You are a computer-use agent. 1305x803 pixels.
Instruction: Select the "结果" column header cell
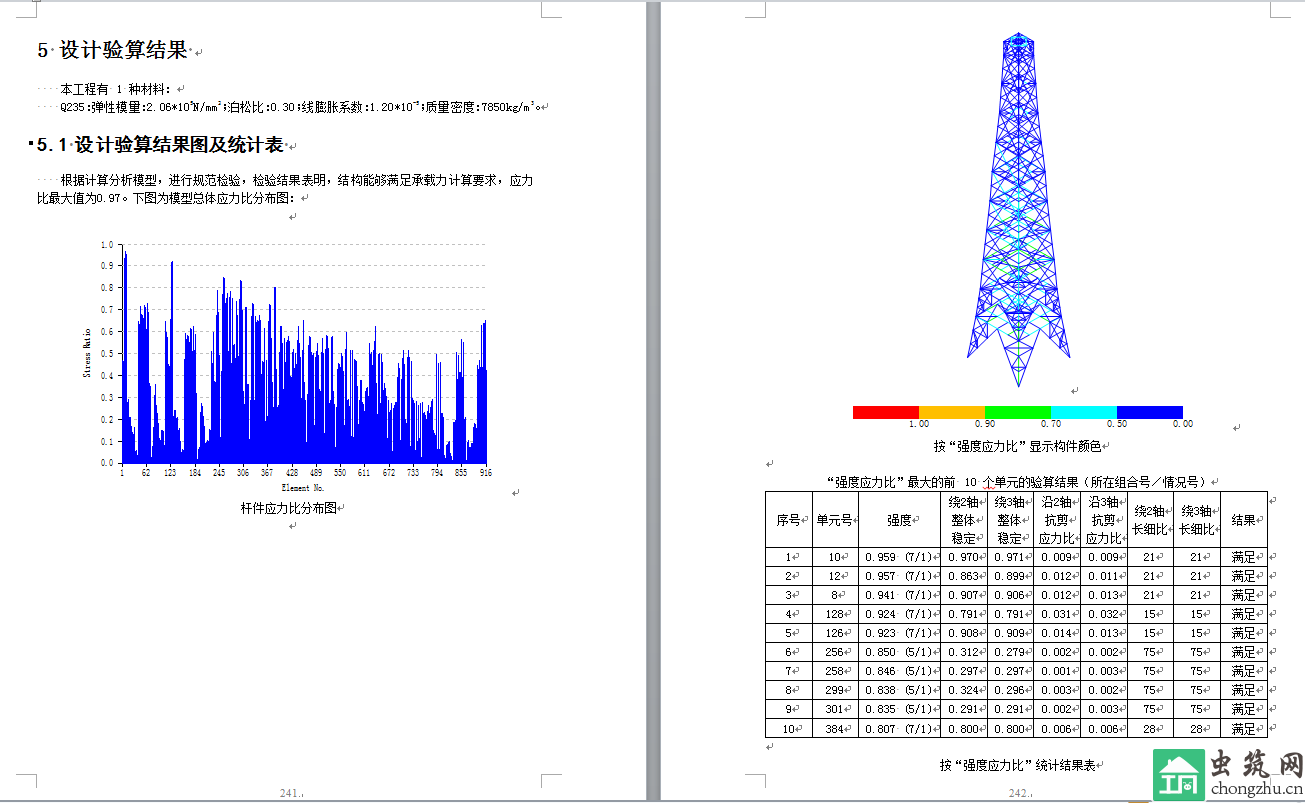tap(1243, 520)
